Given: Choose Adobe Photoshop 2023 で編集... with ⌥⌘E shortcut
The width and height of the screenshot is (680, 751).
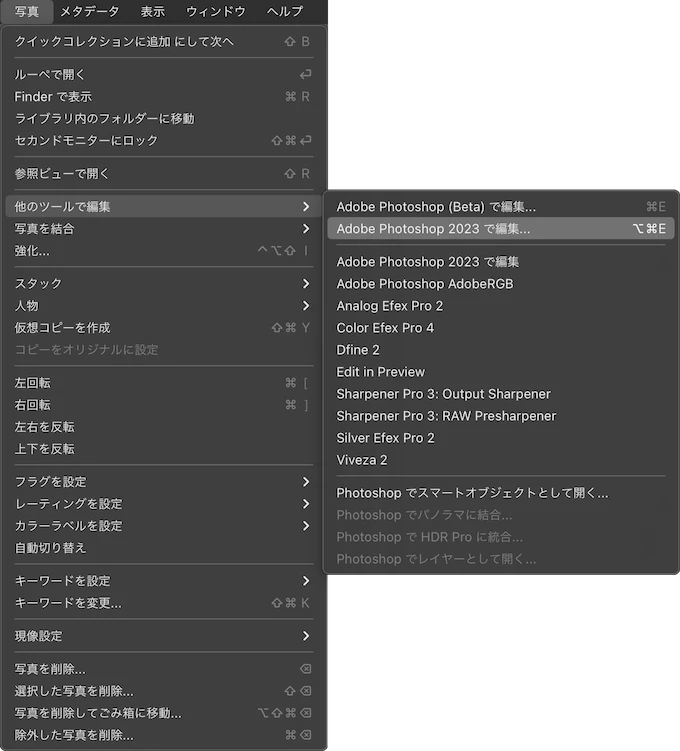Looking at the screenshot, I should point(501,228).
